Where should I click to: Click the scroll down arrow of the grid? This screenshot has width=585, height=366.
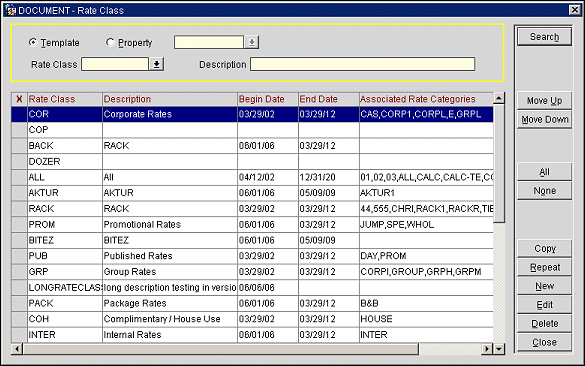click(x=499, y=349)
